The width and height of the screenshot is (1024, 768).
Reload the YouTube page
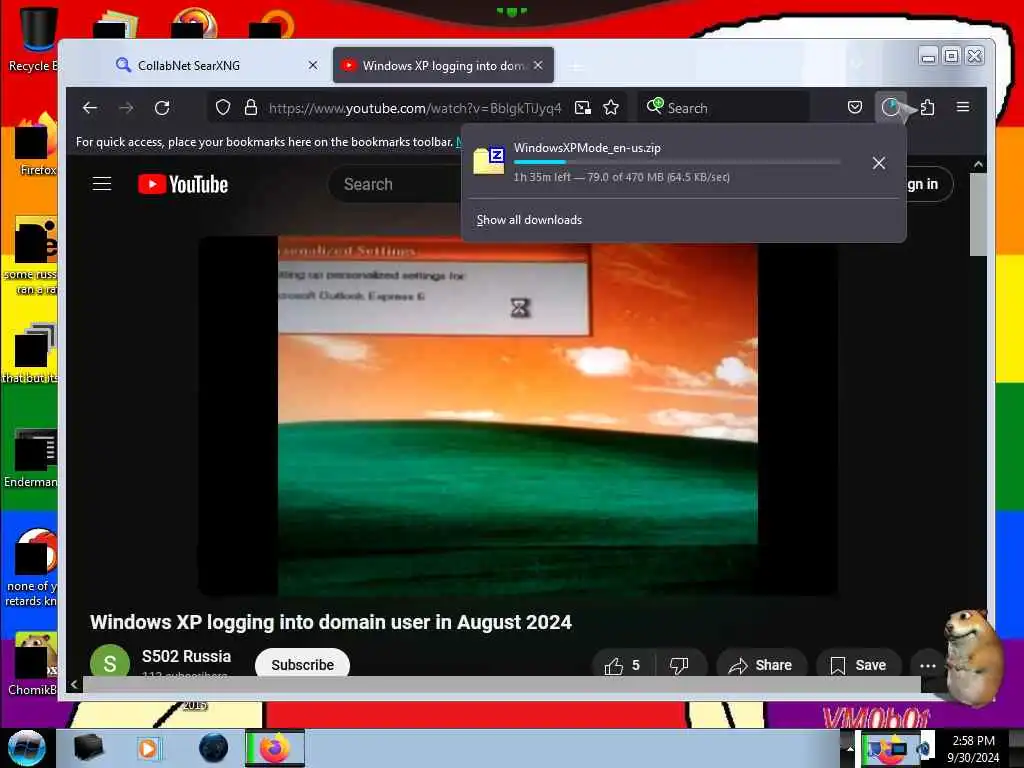[162, 108]
